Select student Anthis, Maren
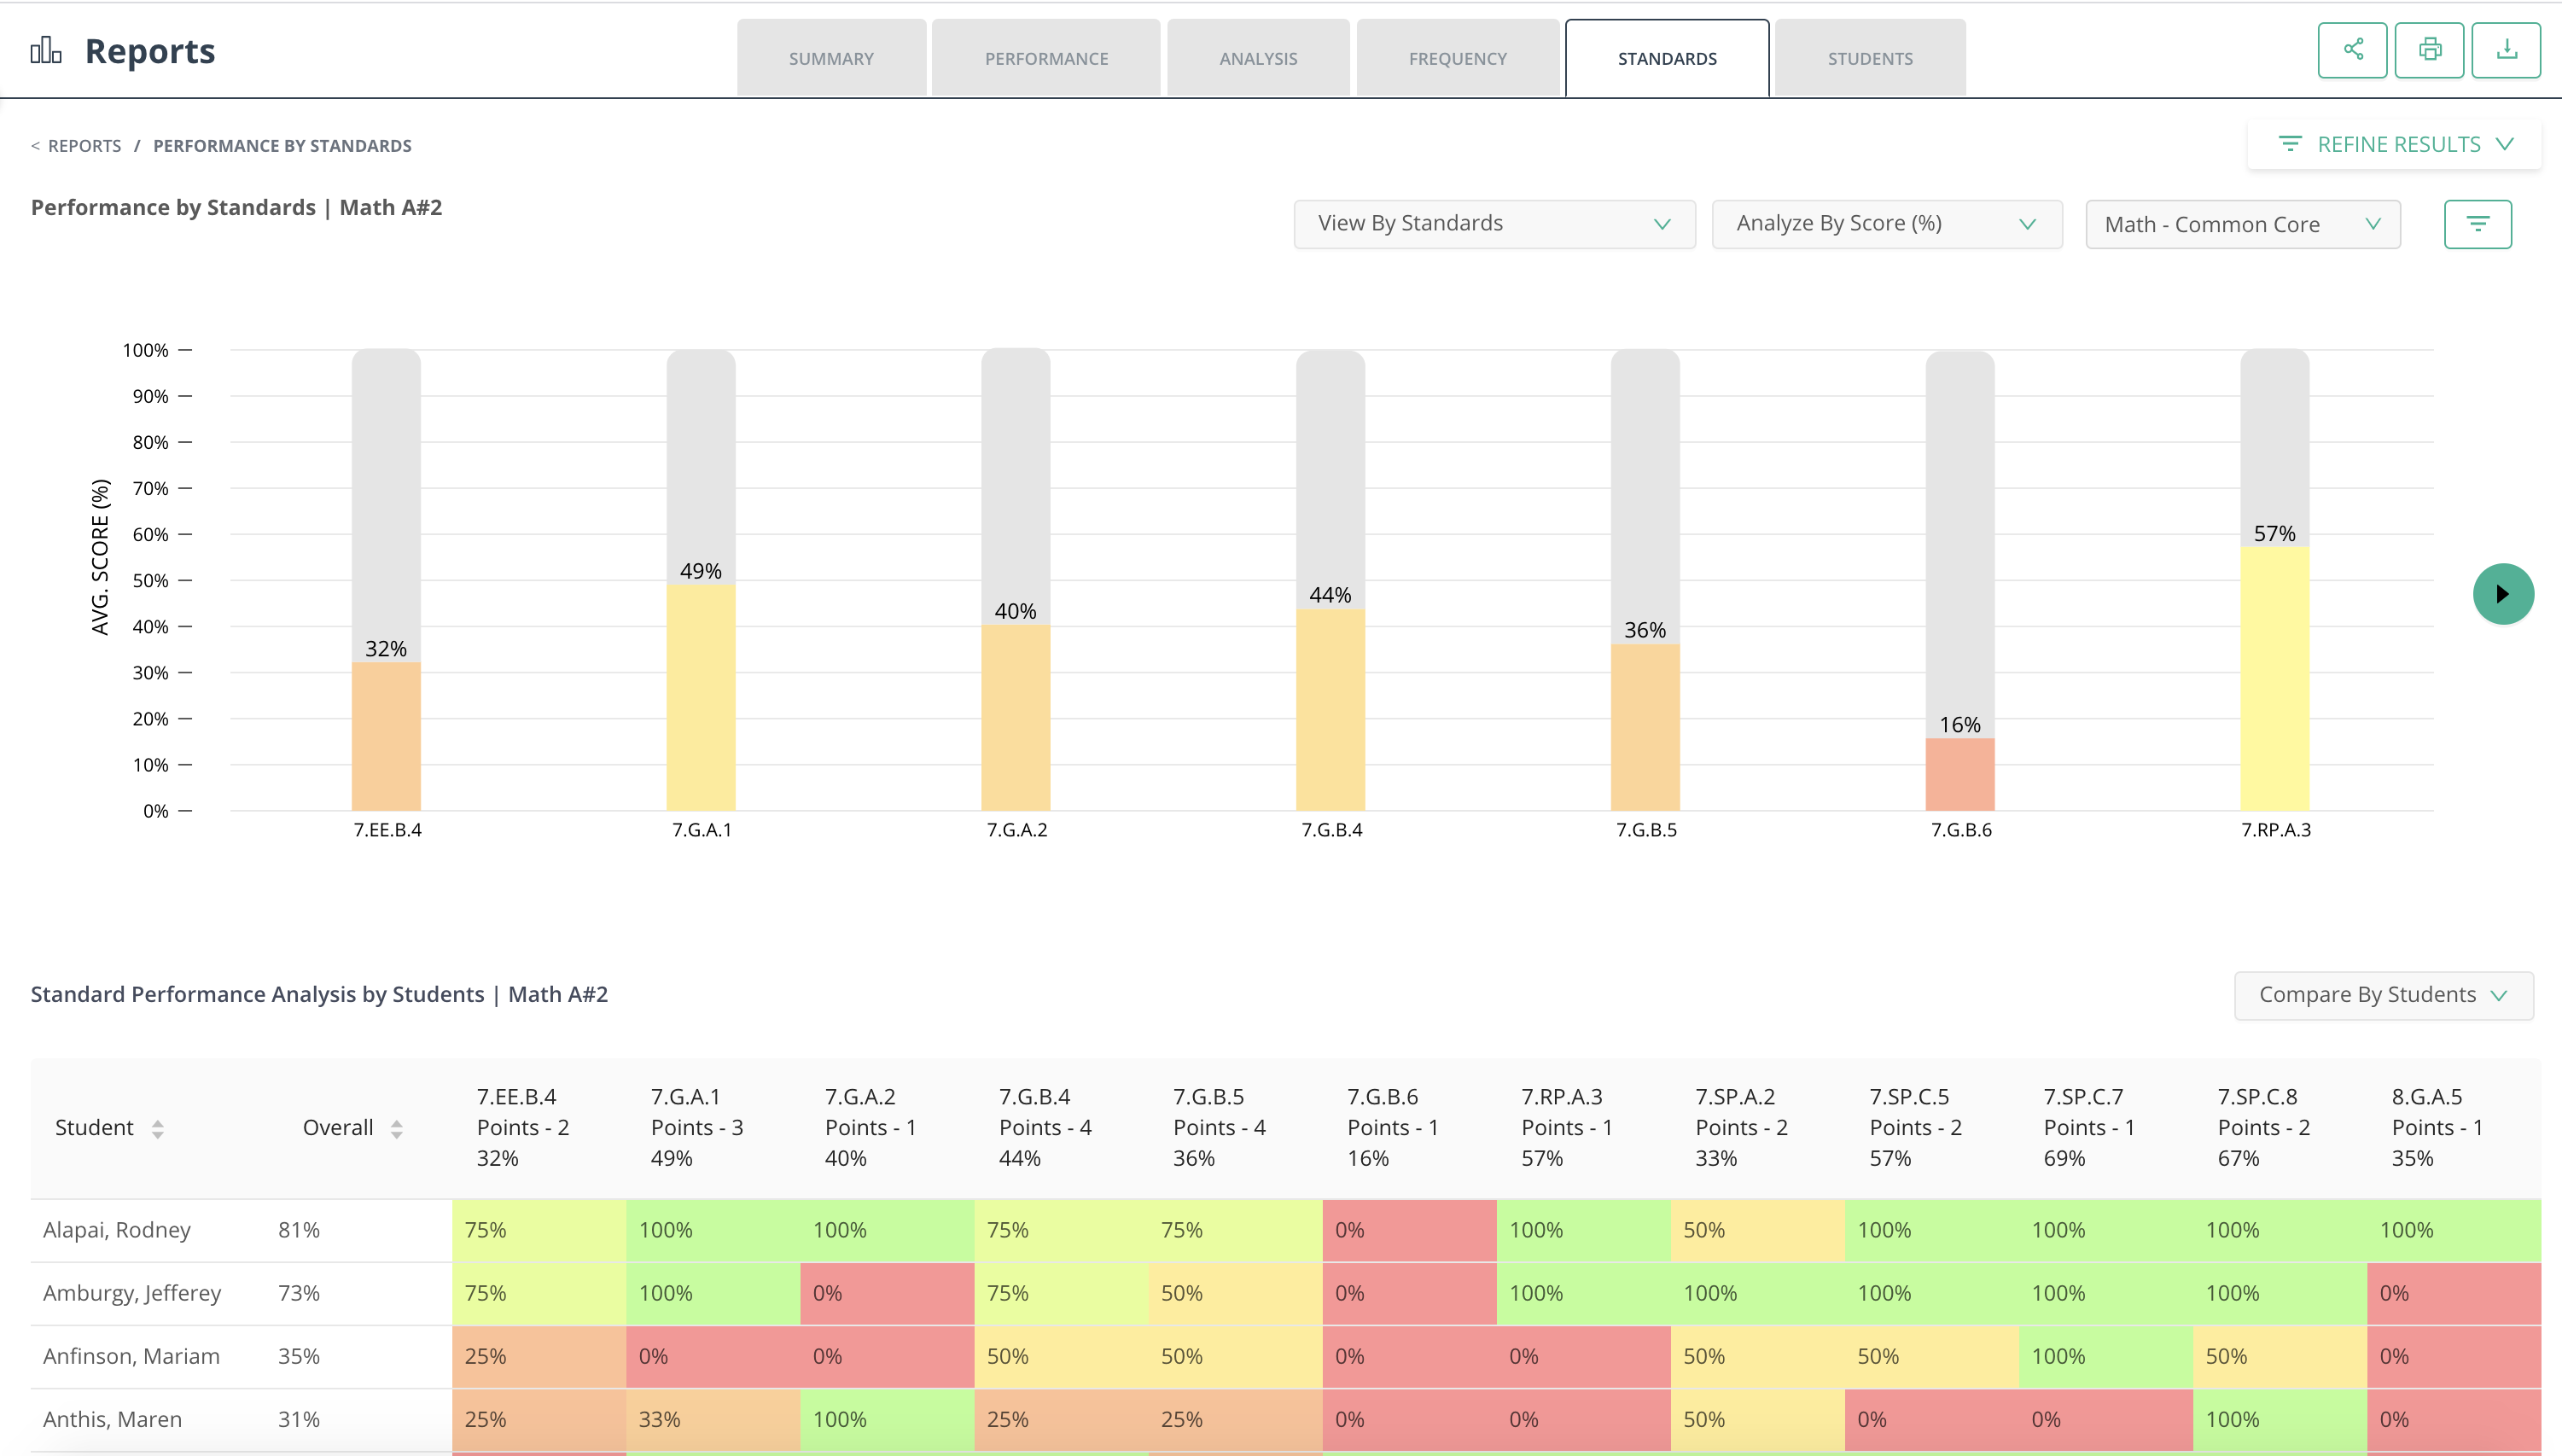This screenshot has width=2562, height=1456. [x=112, y=1419]
